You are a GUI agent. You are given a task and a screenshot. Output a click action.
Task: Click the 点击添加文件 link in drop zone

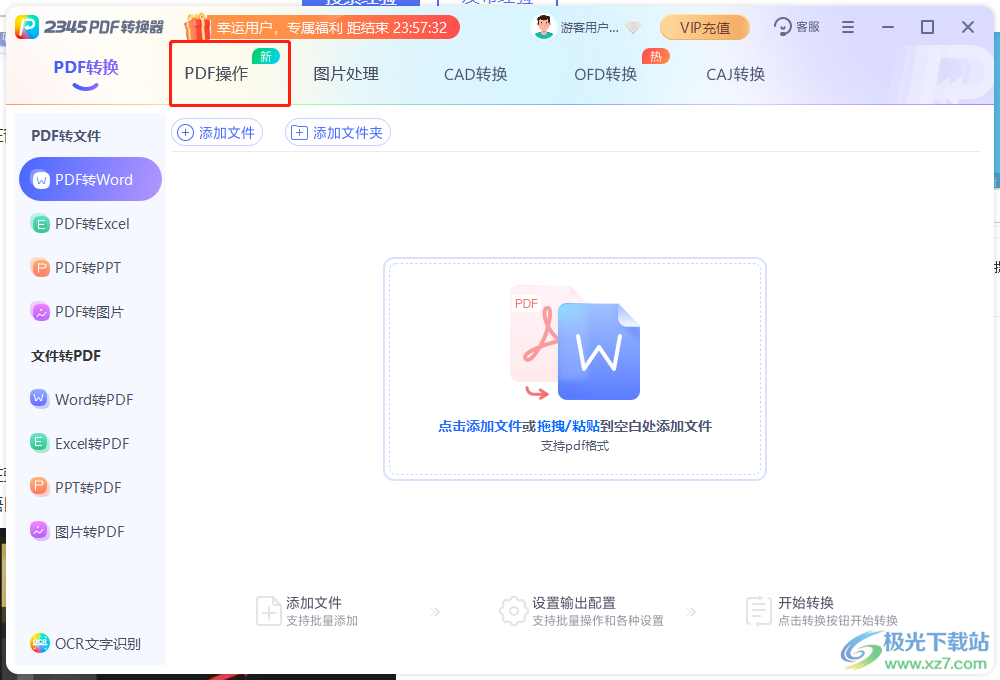(480, 426)
